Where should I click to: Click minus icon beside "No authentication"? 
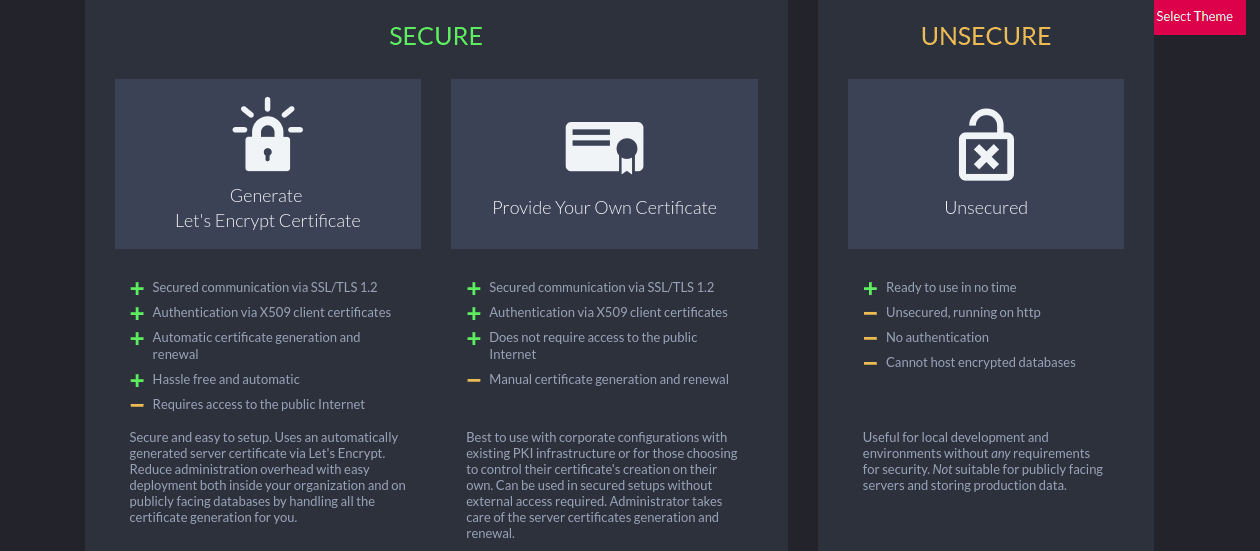870,338
